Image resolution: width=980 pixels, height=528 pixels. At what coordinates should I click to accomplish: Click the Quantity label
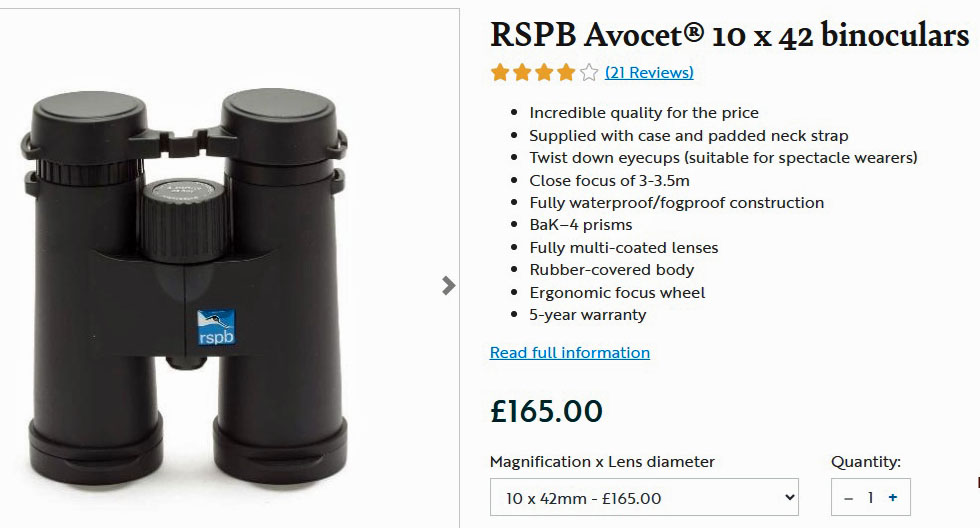click(x=866, y=462)
